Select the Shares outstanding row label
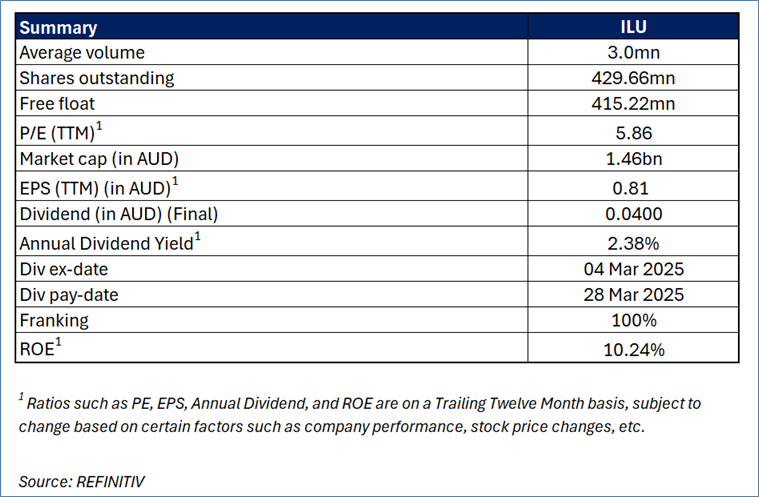759x497 pixels. coord(97,78)
